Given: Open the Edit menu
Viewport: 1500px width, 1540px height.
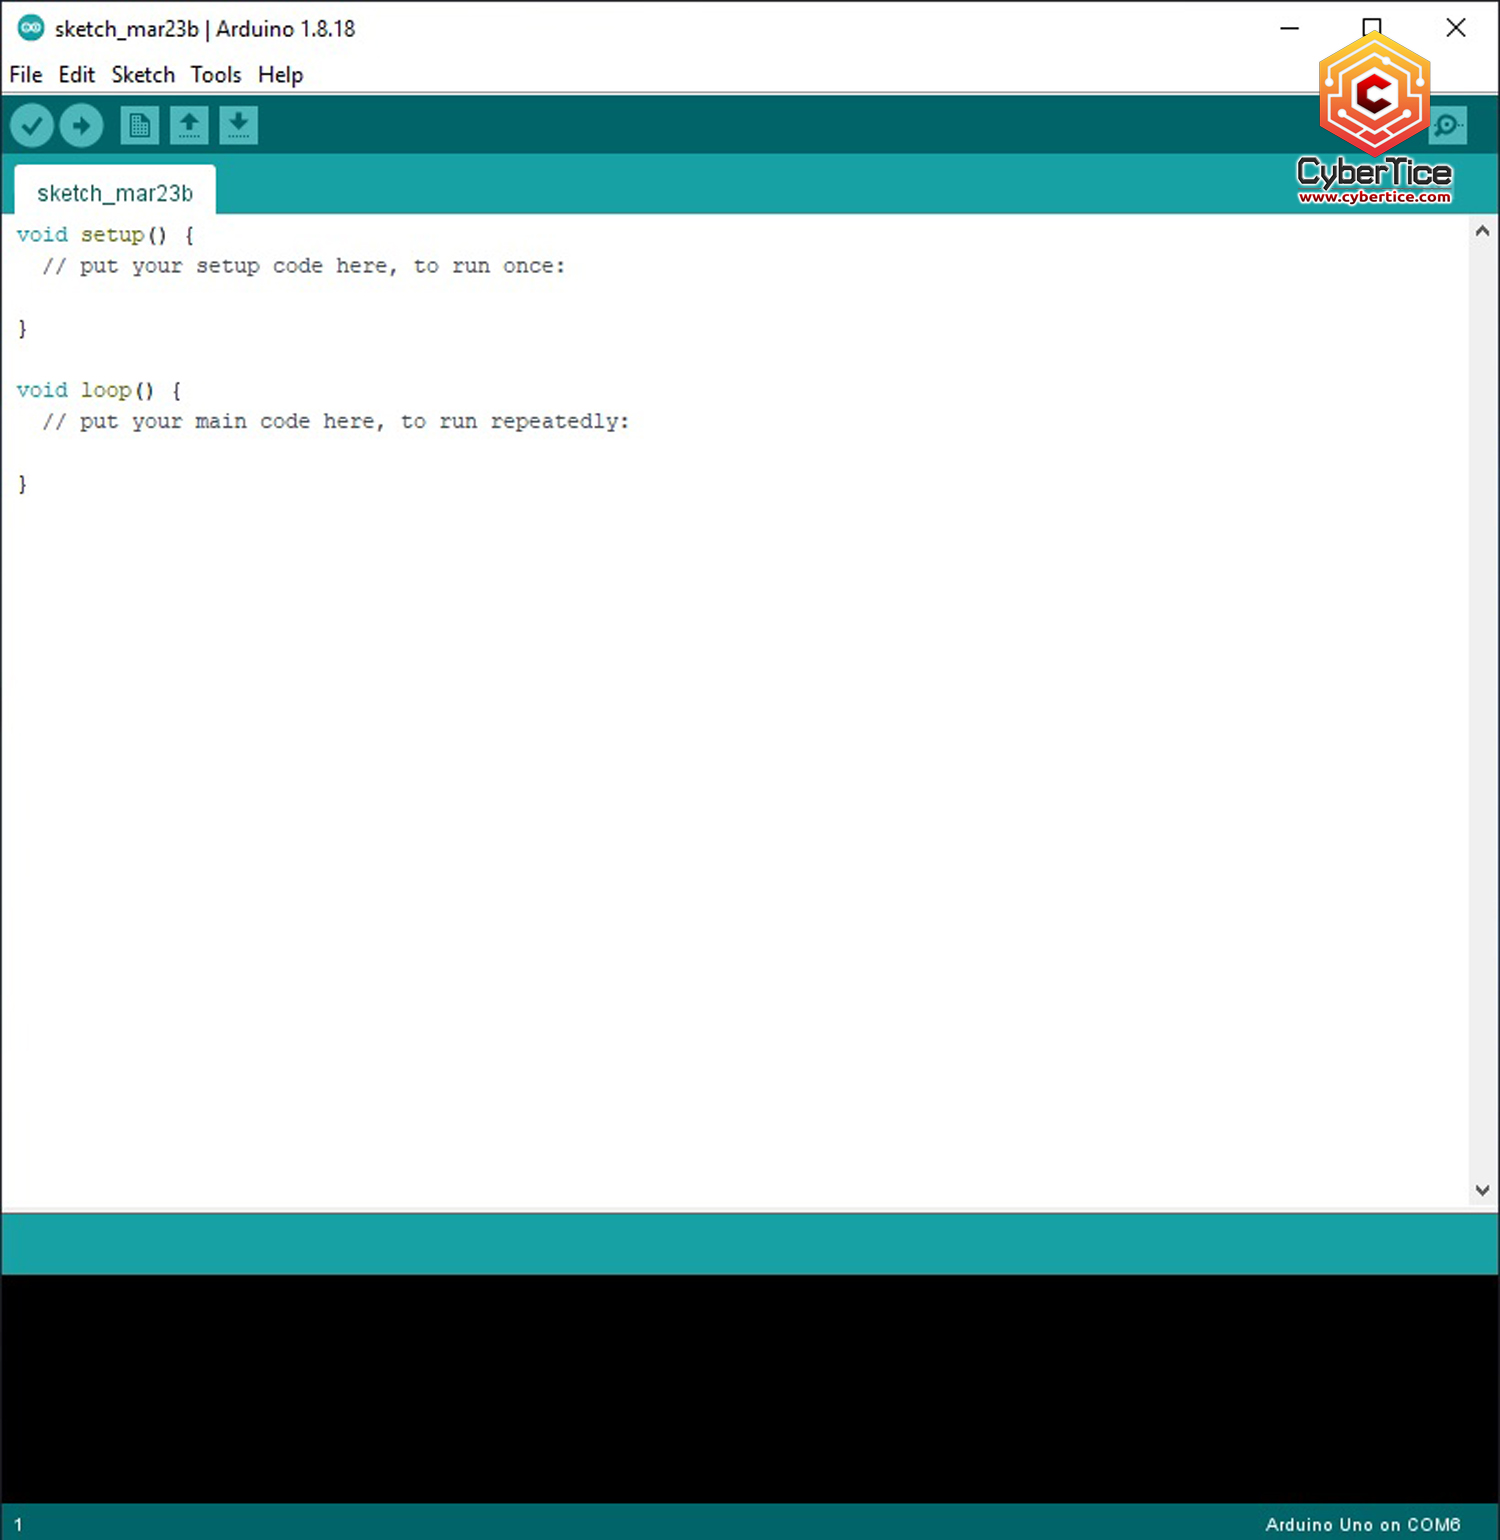Looking at the screenshot, I should [76, 74].
